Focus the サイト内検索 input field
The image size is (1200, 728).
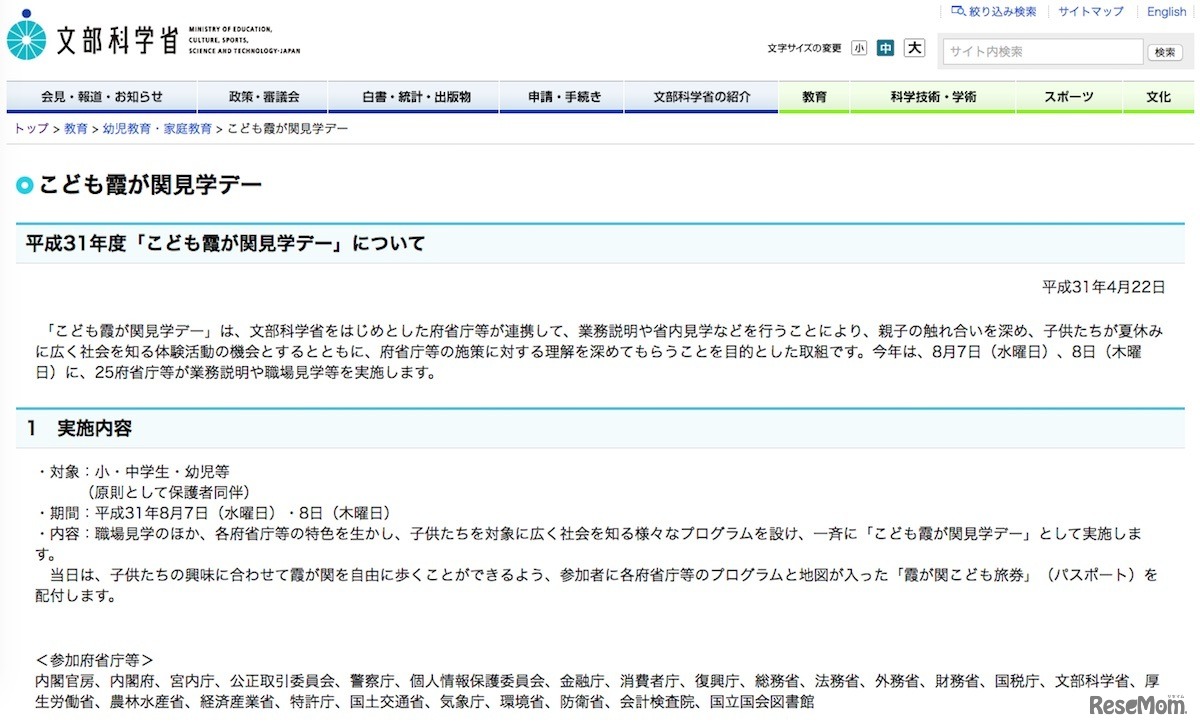point(1042,52)
